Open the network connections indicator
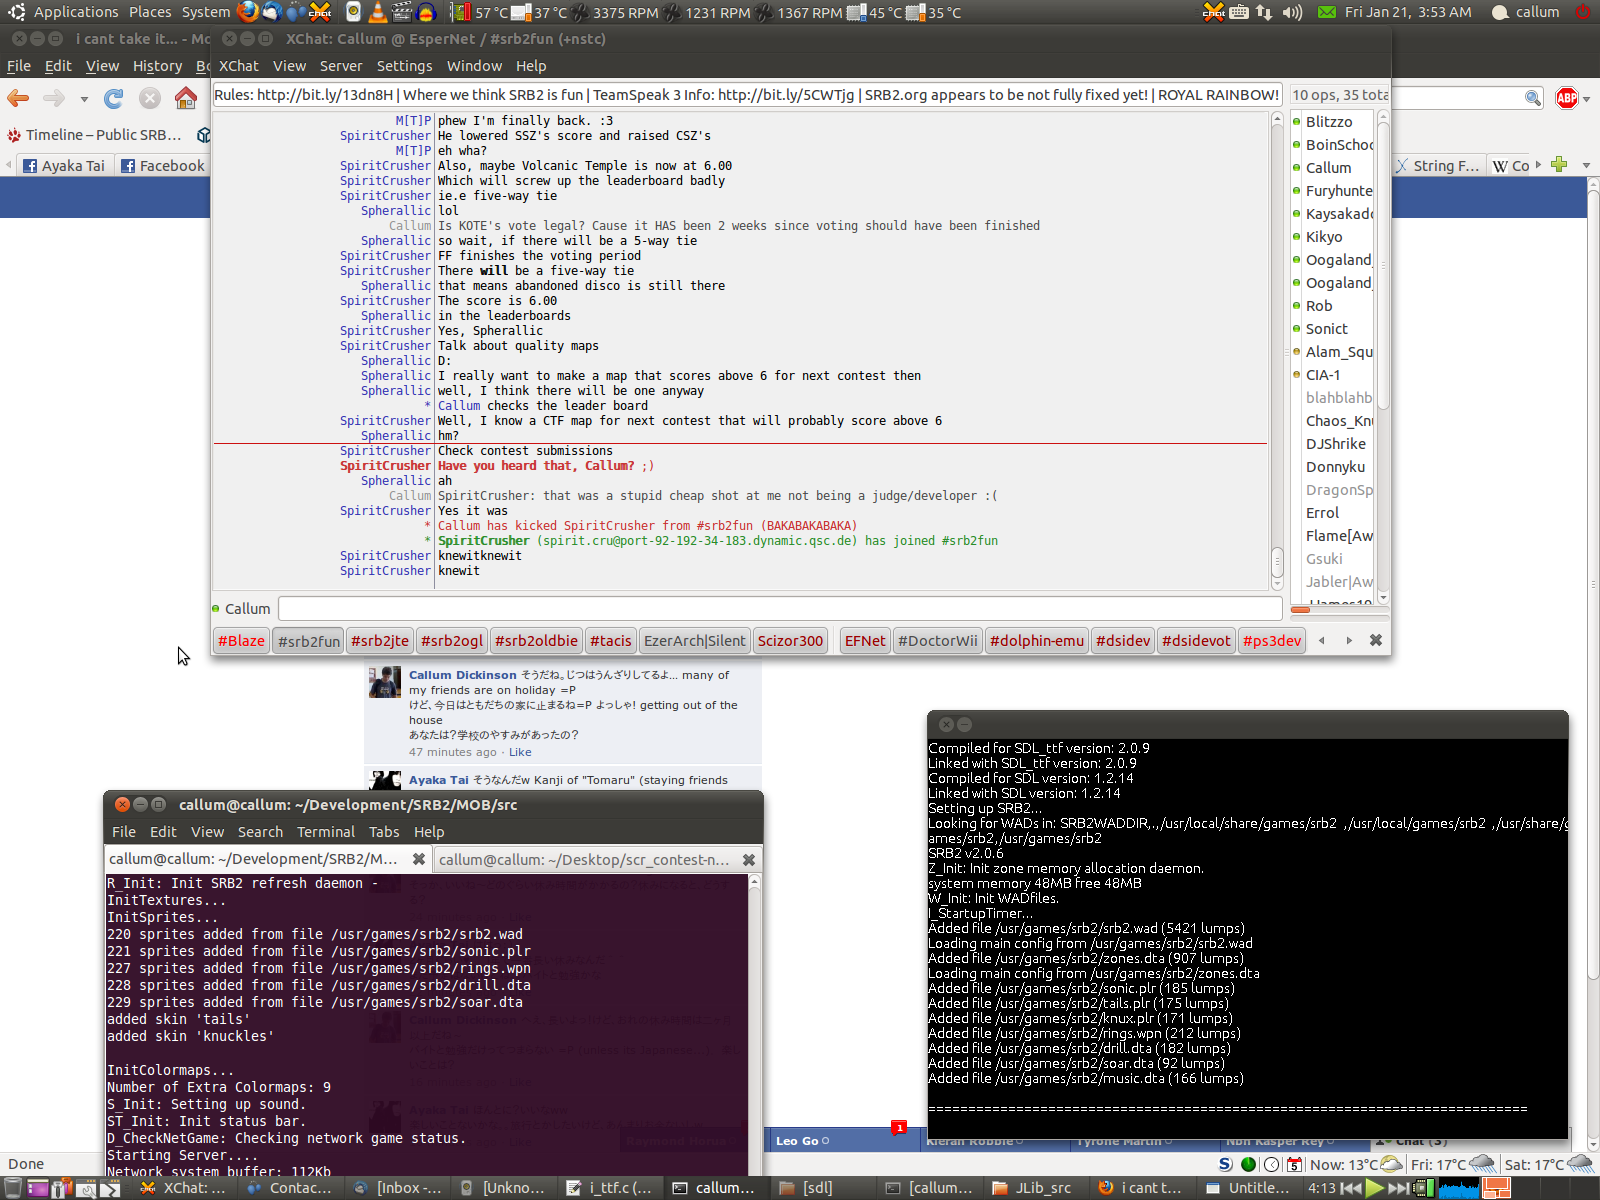 coord(1265,12)
